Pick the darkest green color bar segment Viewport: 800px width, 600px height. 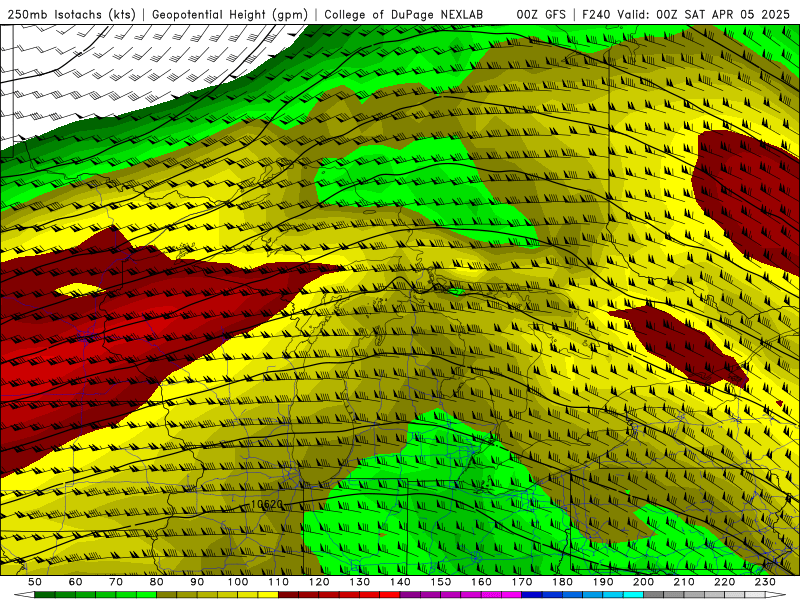coord(45,595)
